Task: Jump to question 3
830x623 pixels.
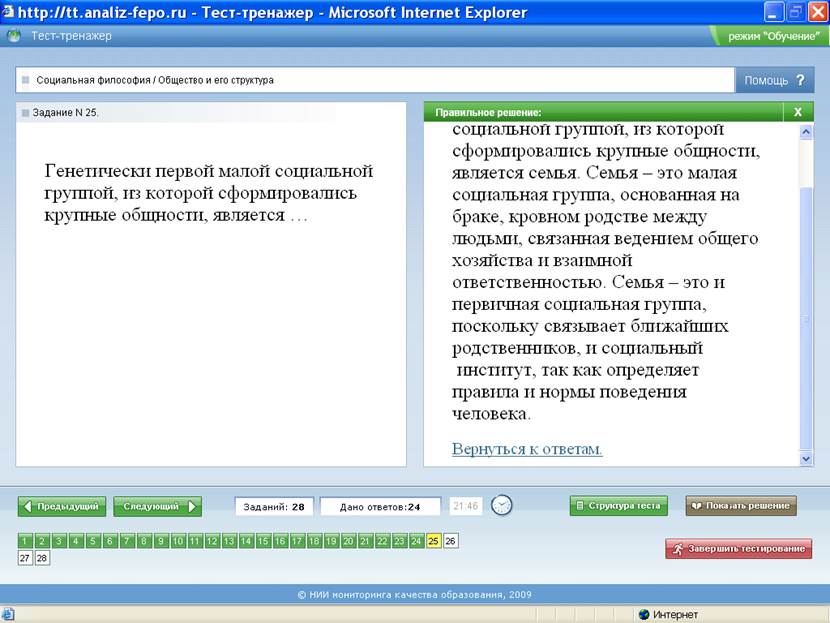Action: coord(59,541)
